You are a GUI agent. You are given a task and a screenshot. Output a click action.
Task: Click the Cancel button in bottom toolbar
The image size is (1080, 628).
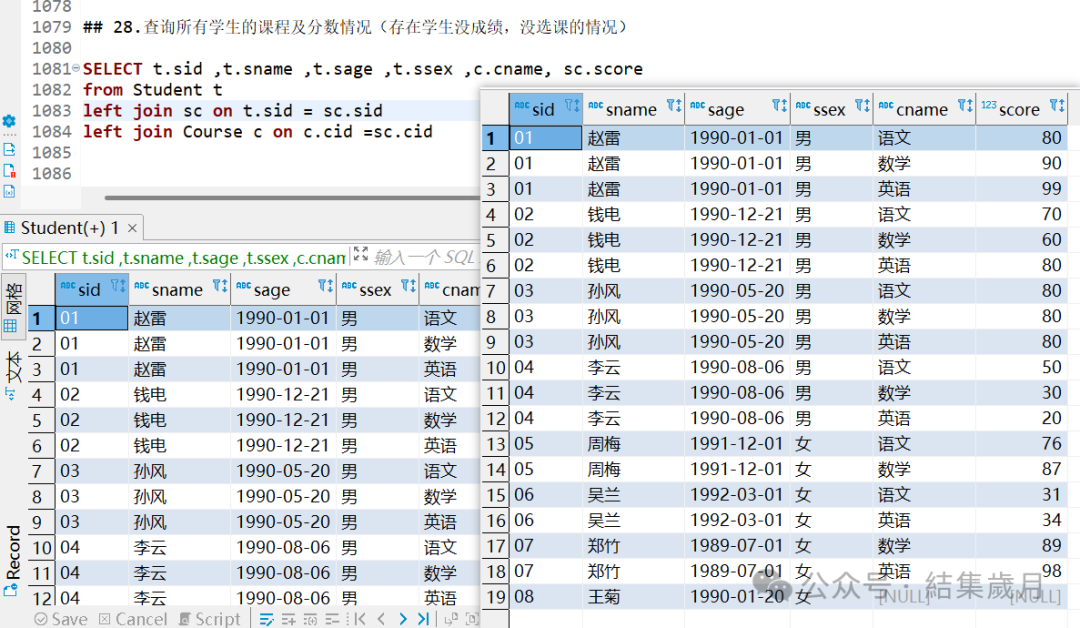tap(133, 619)
